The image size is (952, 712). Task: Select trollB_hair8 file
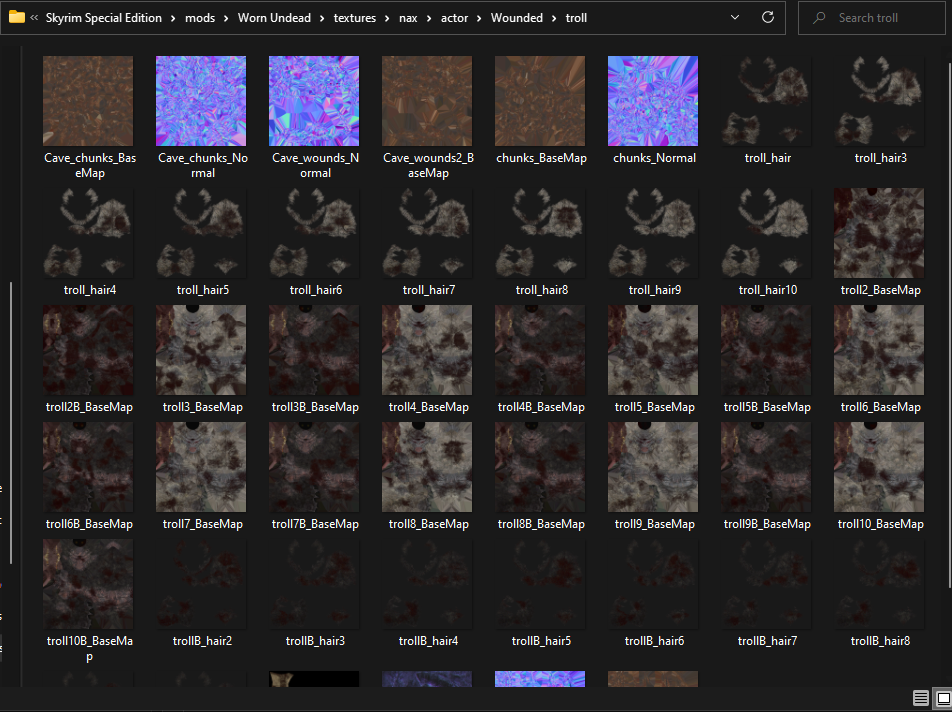[879, 594]
